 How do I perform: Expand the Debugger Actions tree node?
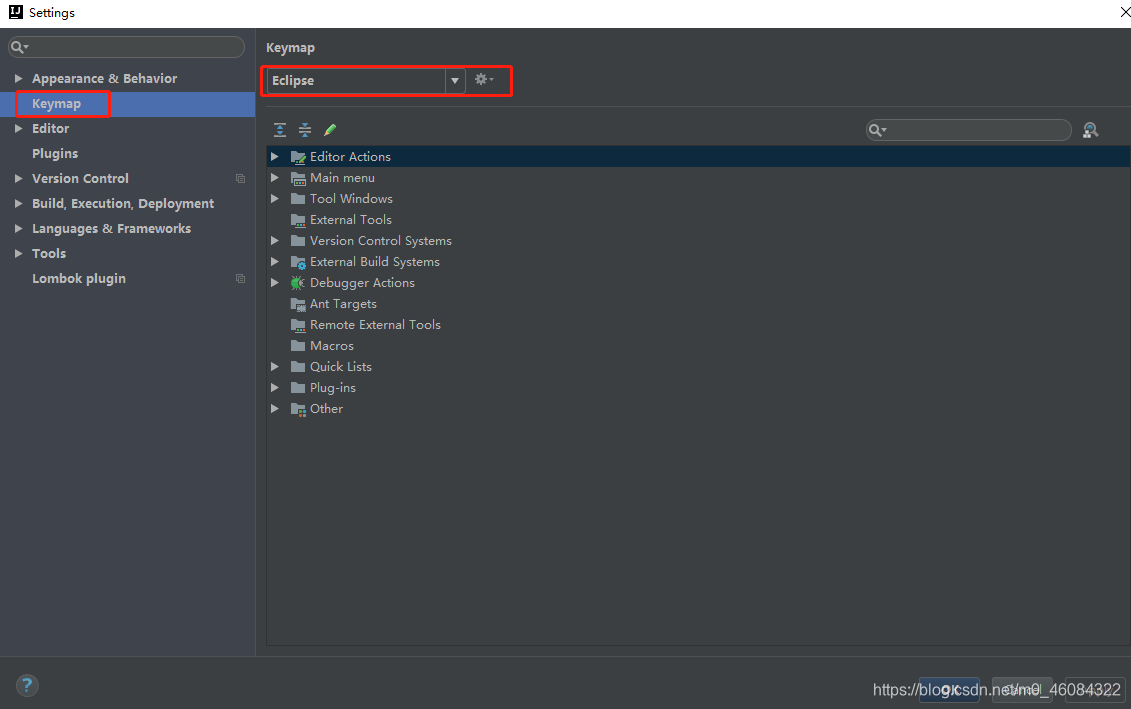(275, 283)
